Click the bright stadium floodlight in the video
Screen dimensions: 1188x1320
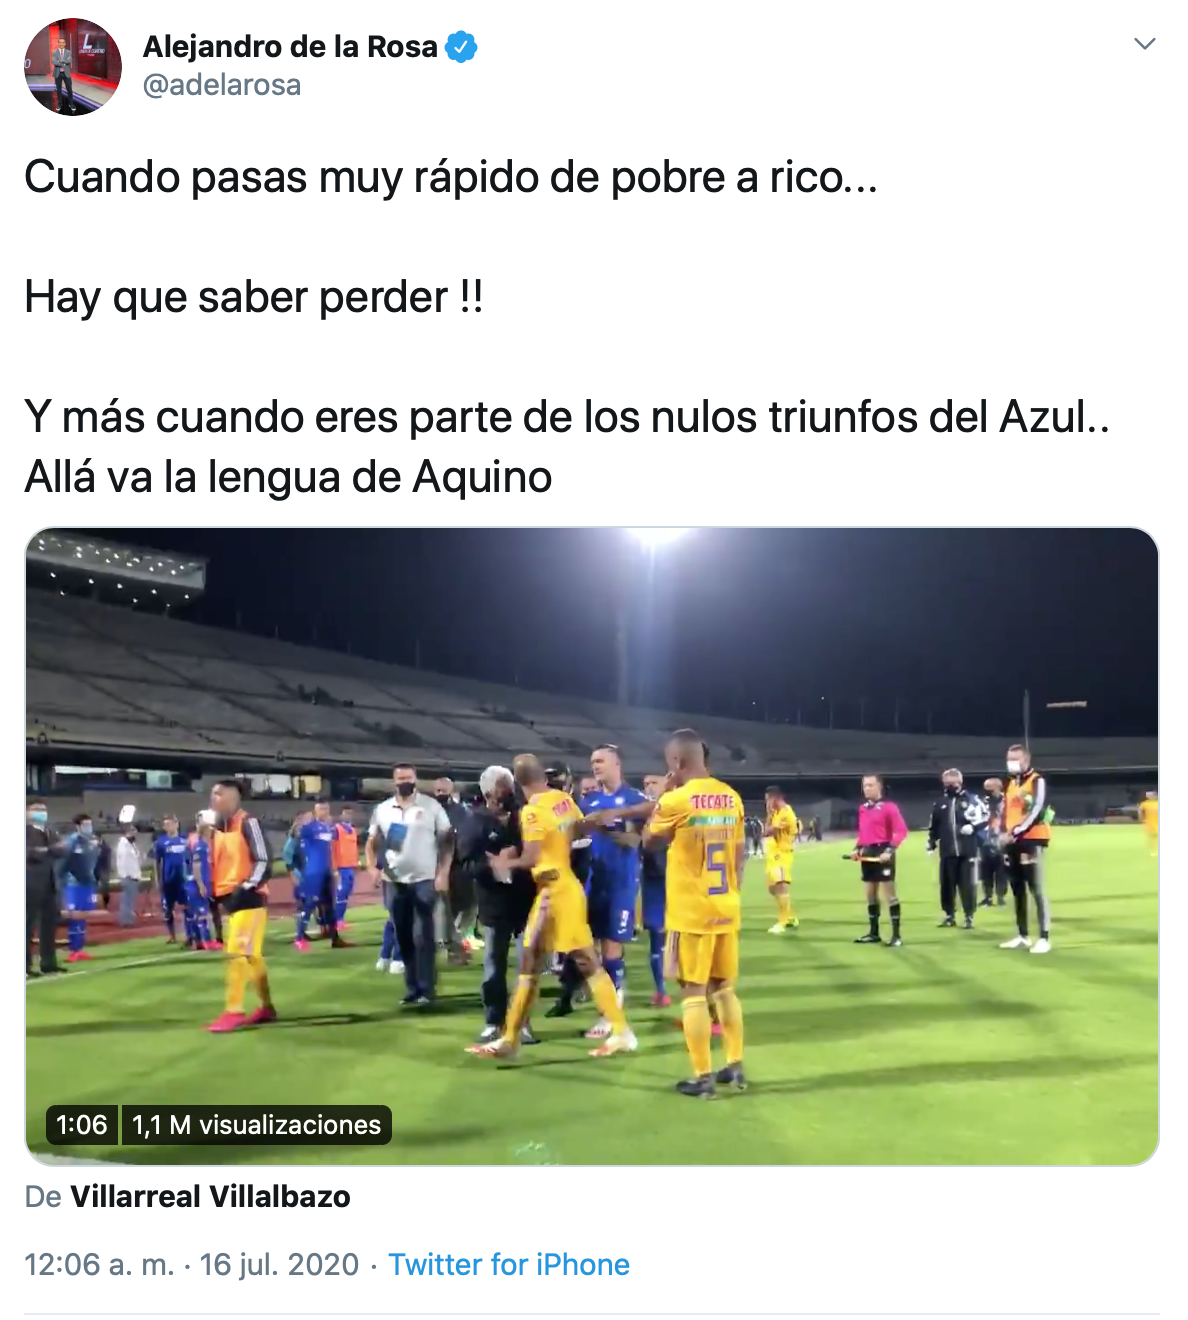[657, 536]
